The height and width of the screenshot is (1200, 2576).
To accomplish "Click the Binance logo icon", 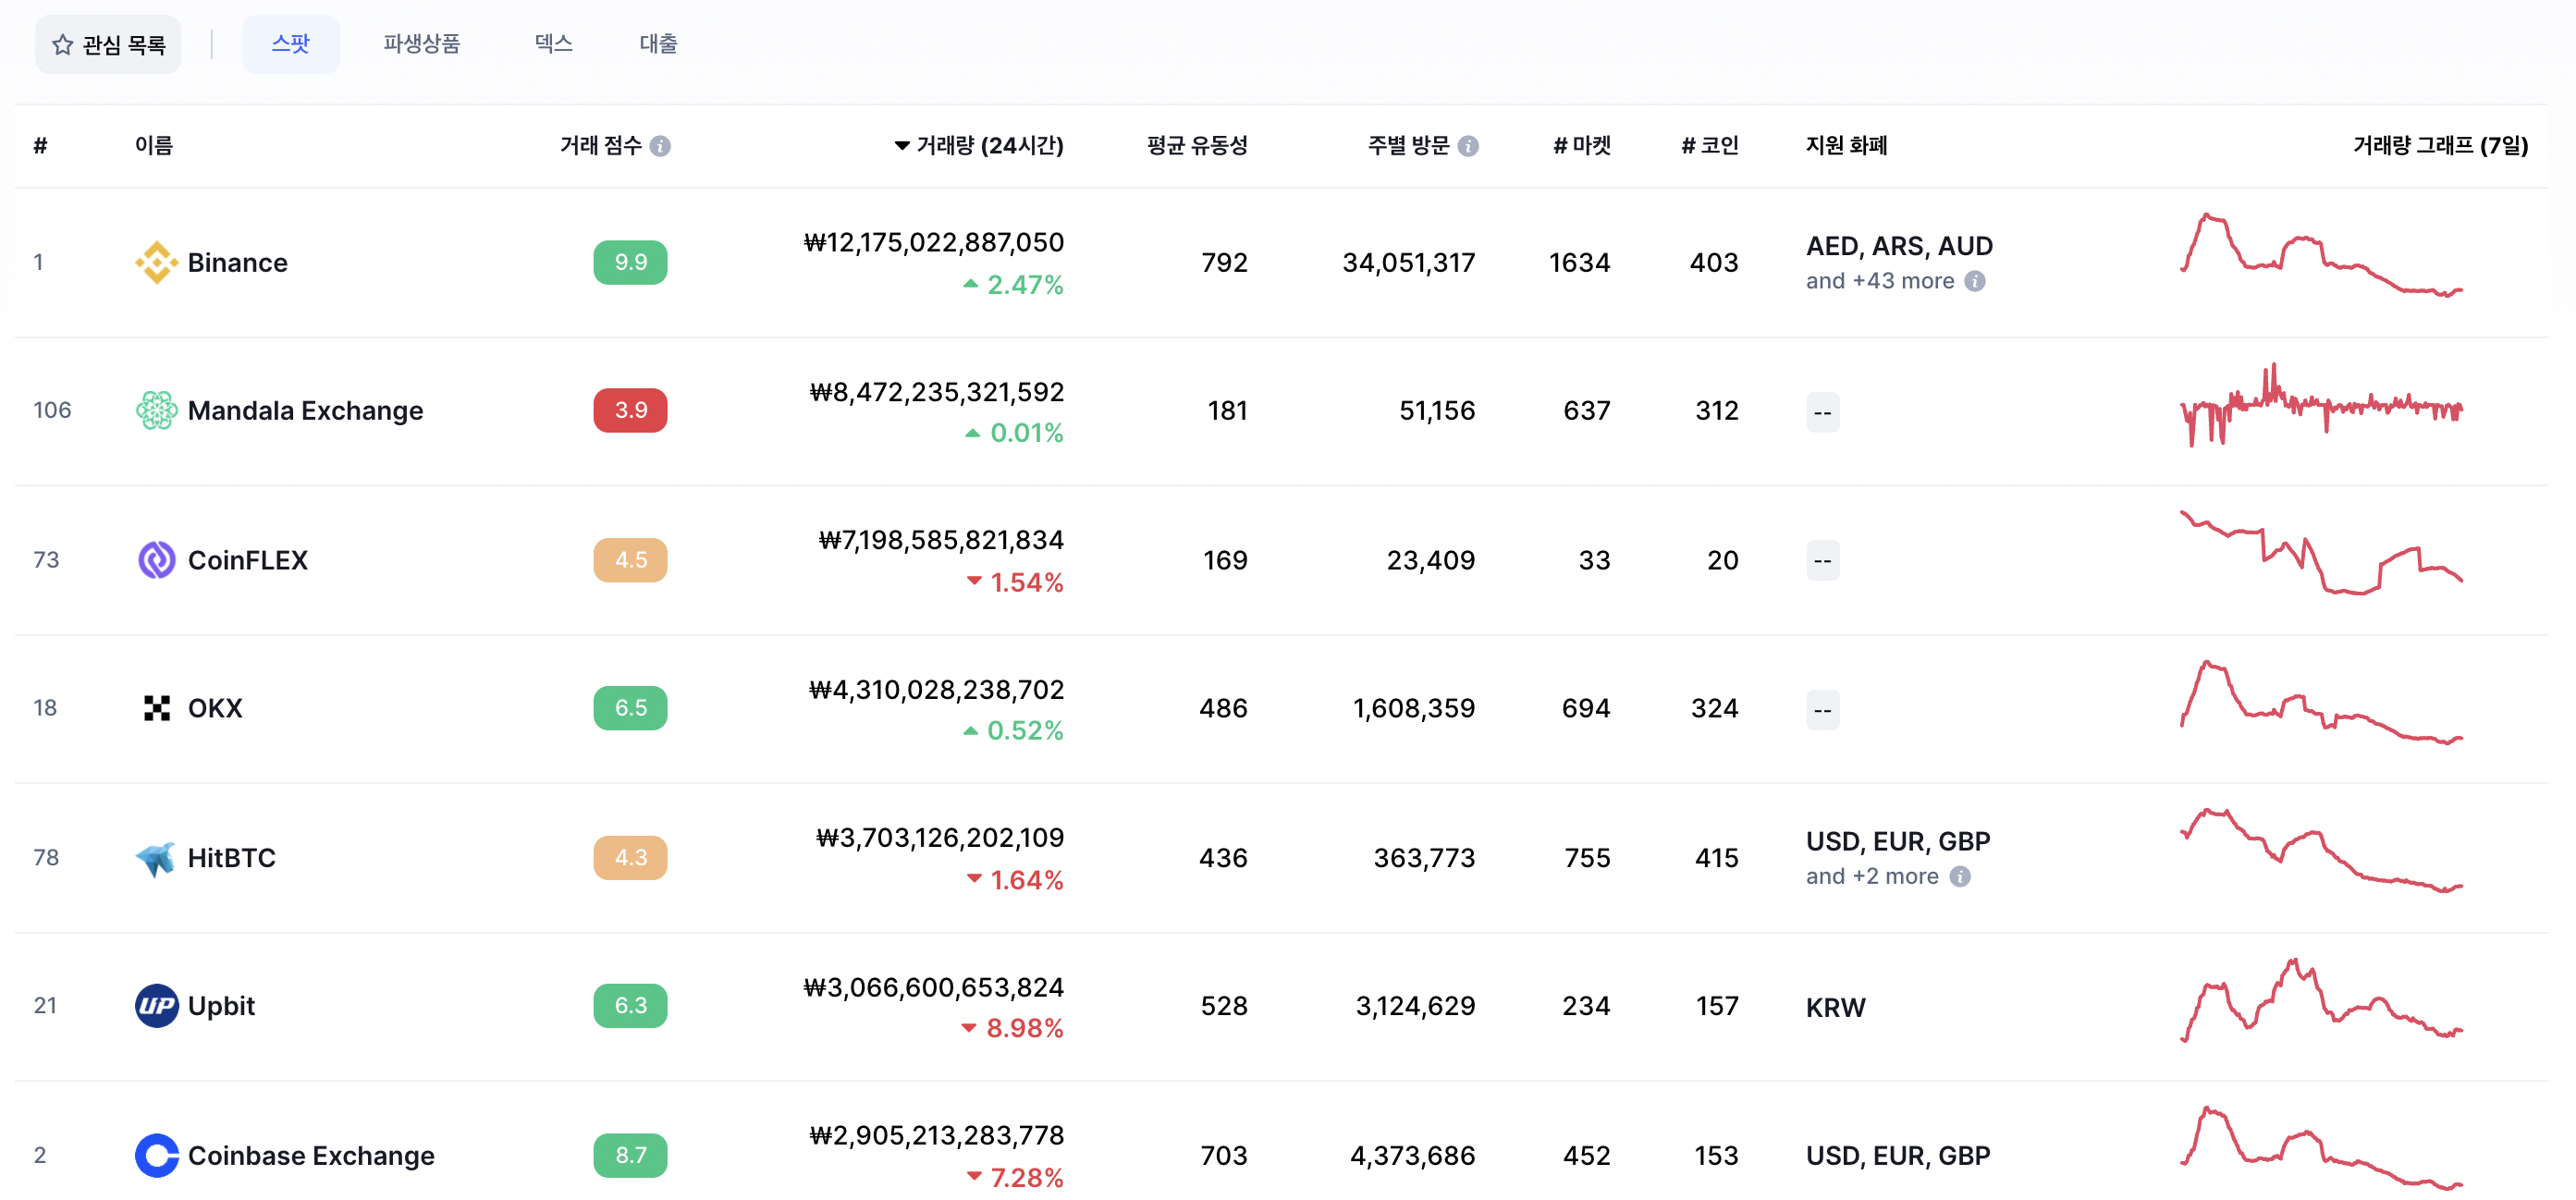I will pyautogui.click(x=157, y=262).
